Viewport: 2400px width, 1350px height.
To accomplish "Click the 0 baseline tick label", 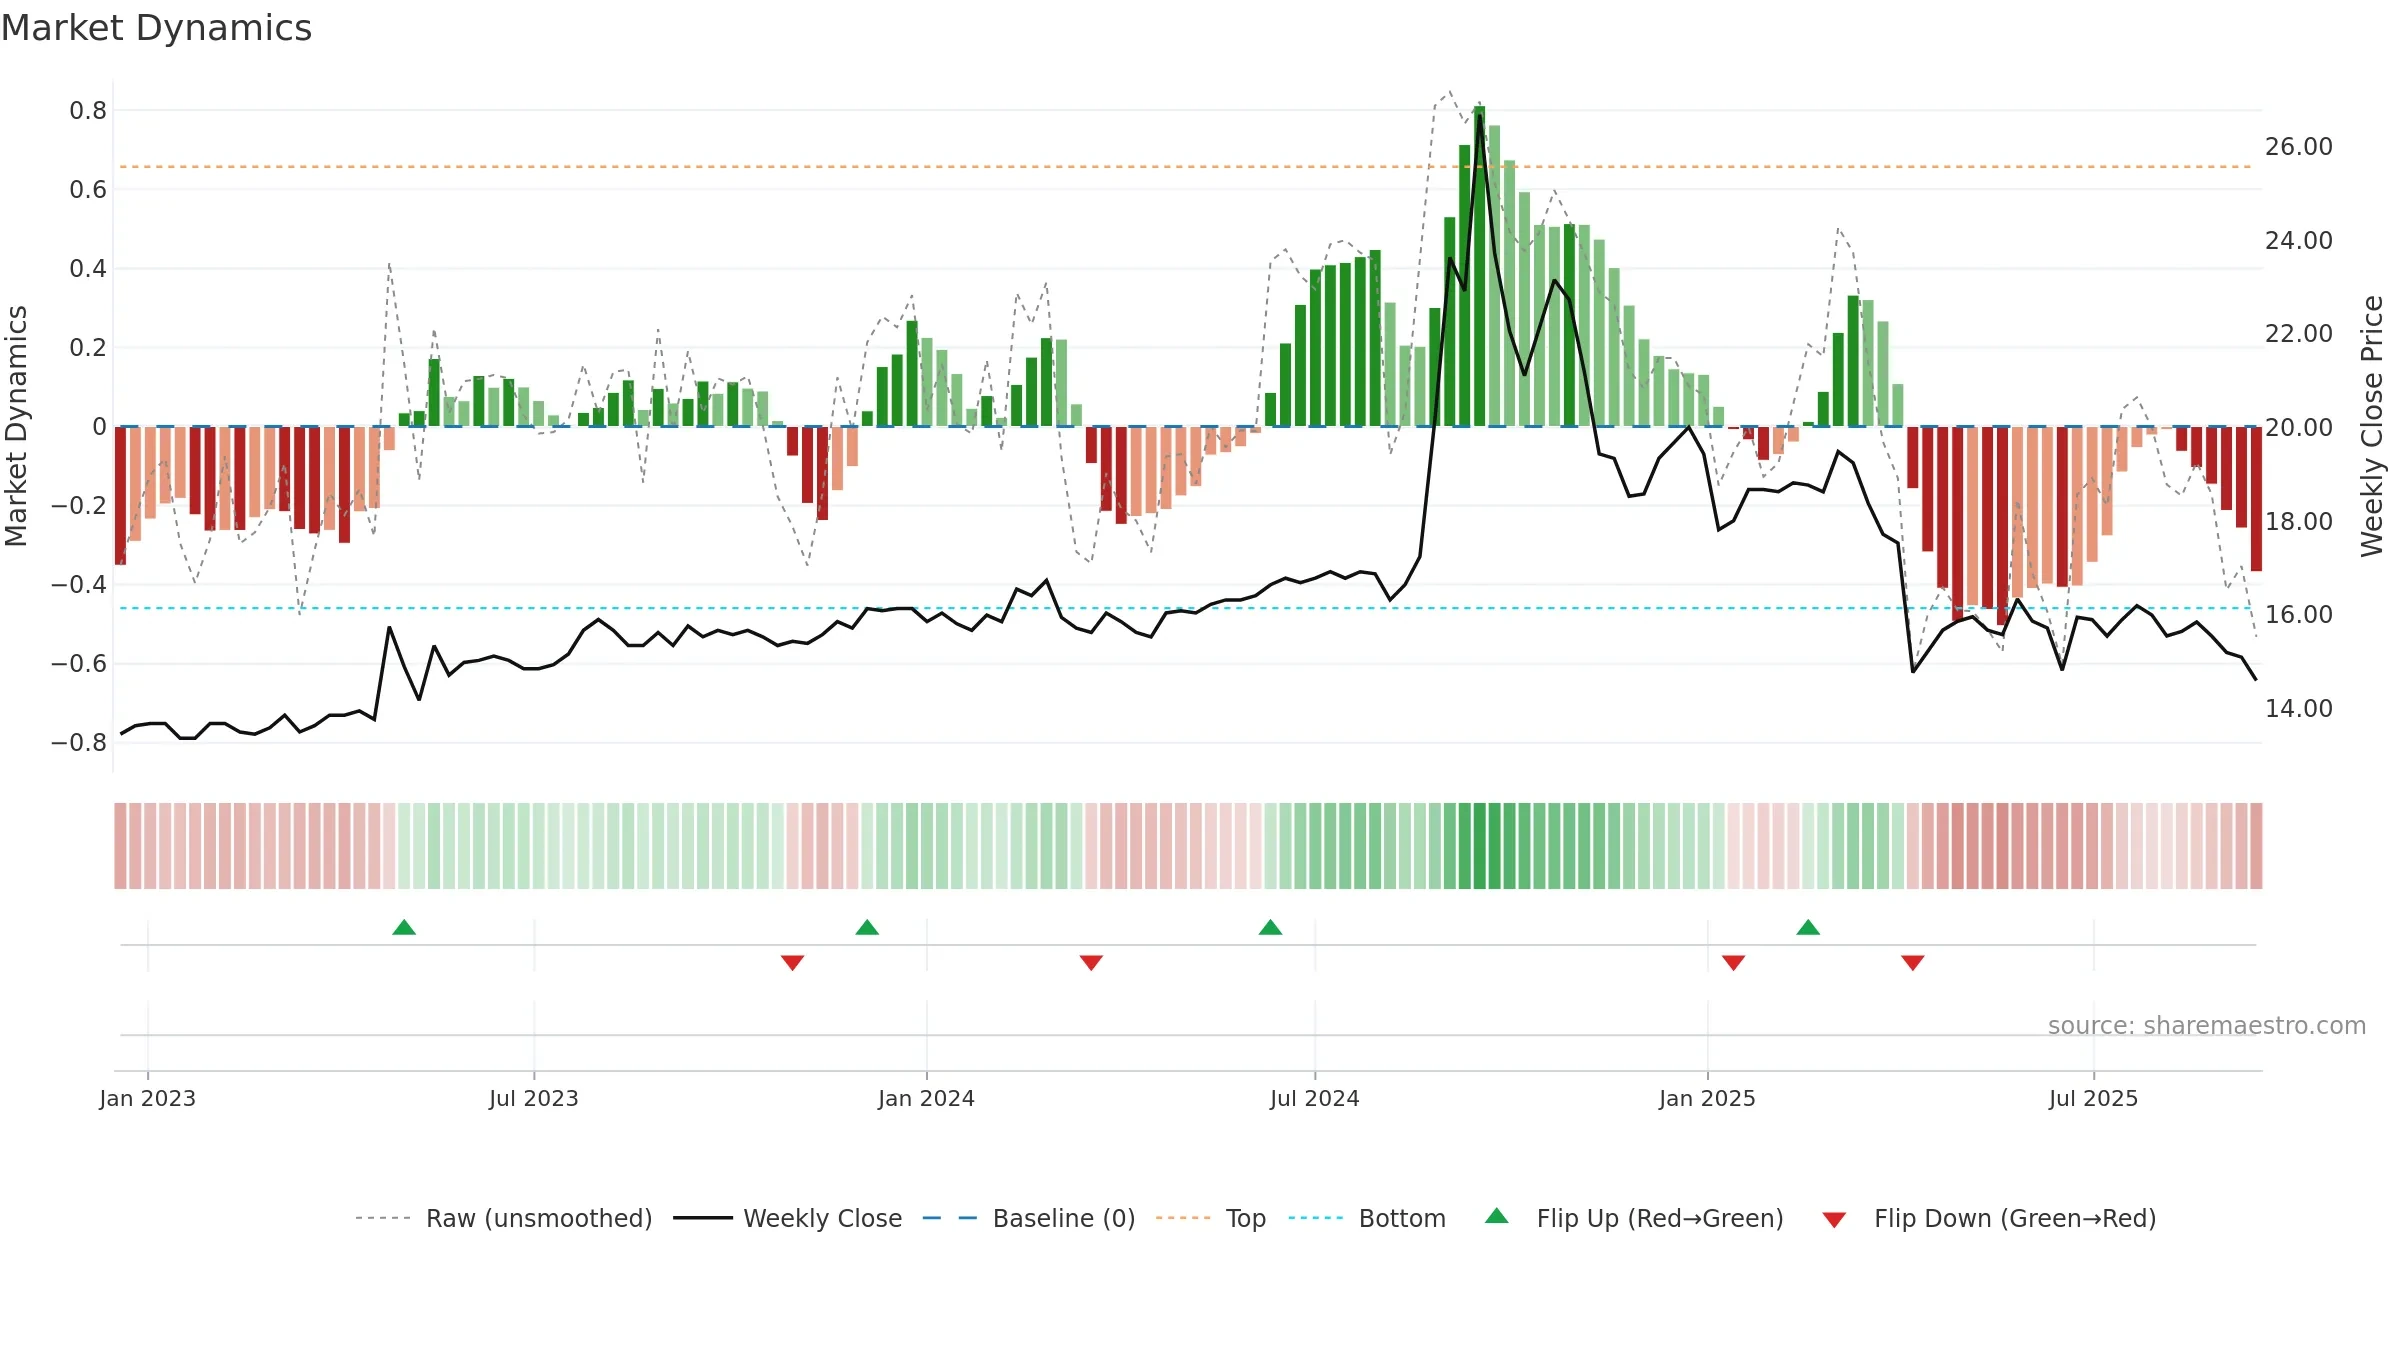I will click(99, 426).
